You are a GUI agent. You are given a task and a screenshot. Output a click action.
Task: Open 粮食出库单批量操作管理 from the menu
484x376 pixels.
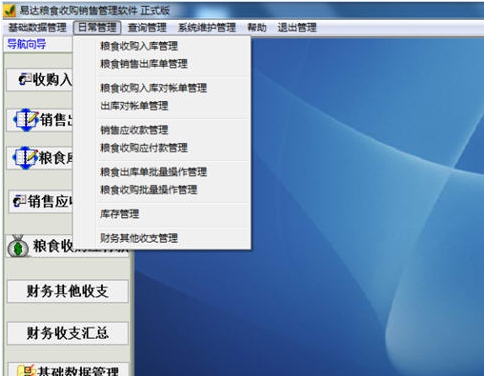point(154,172)
